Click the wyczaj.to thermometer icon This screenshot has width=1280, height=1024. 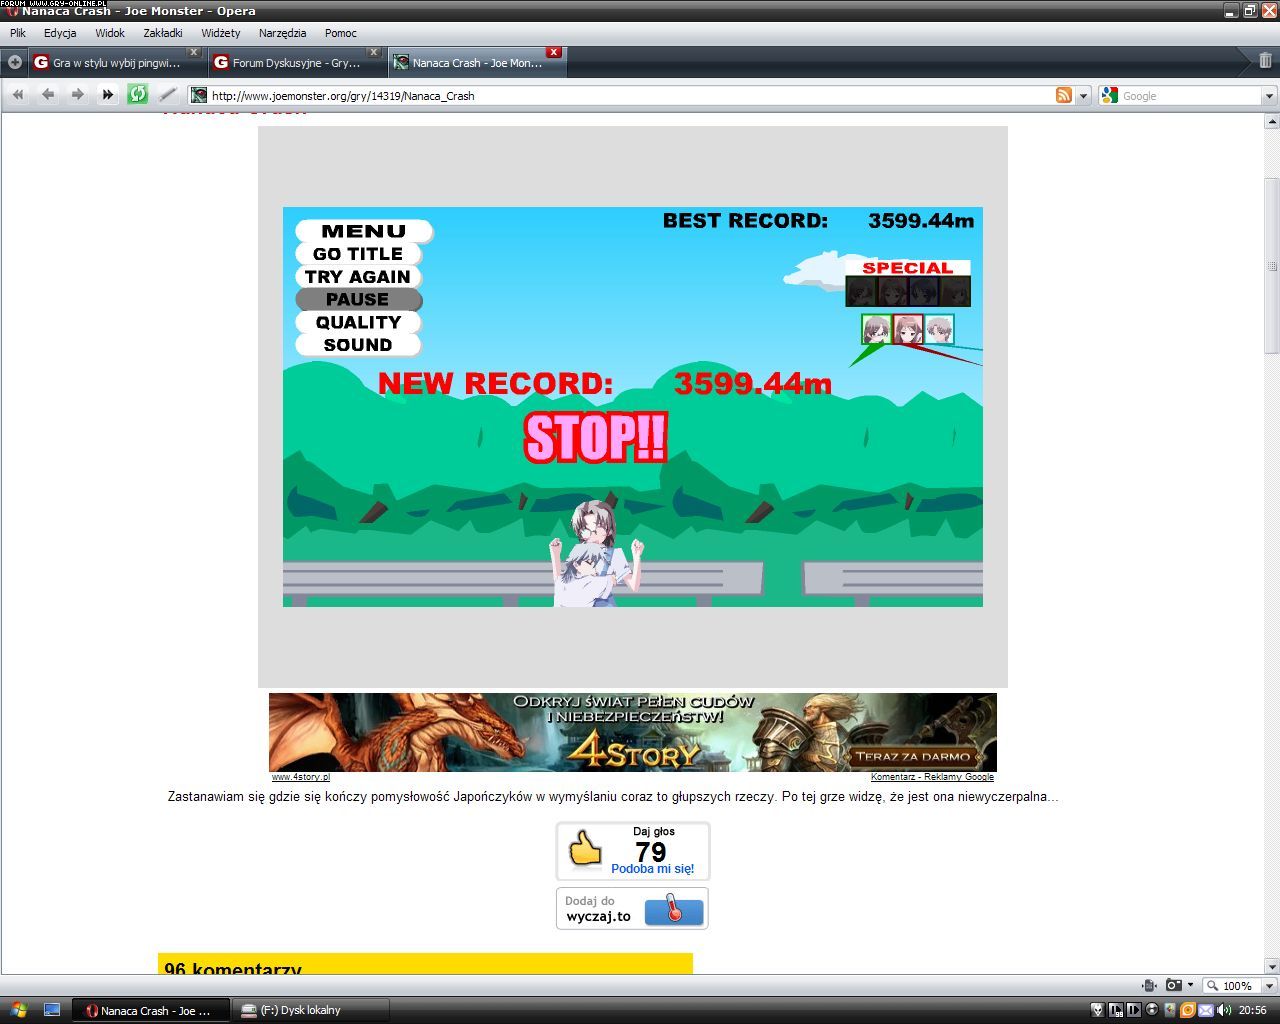pyautogui.click(x=674, y=911)
